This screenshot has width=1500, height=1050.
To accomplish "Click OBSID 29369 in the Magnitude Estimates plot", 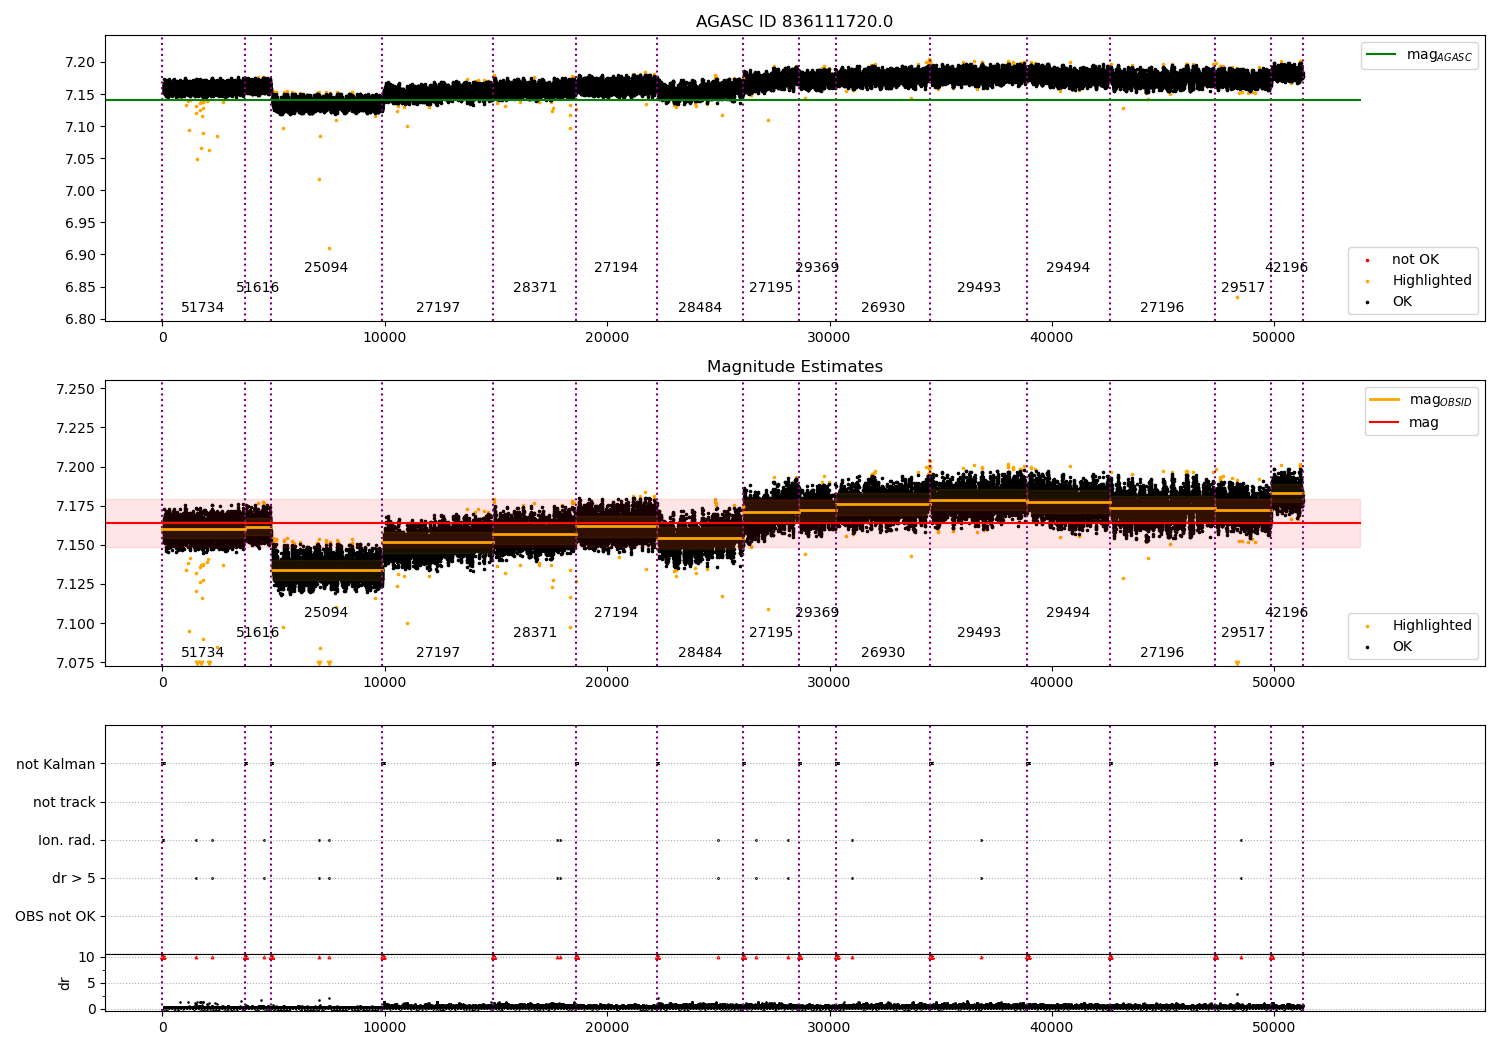I will pyautogui.click(x=817, y=613).
